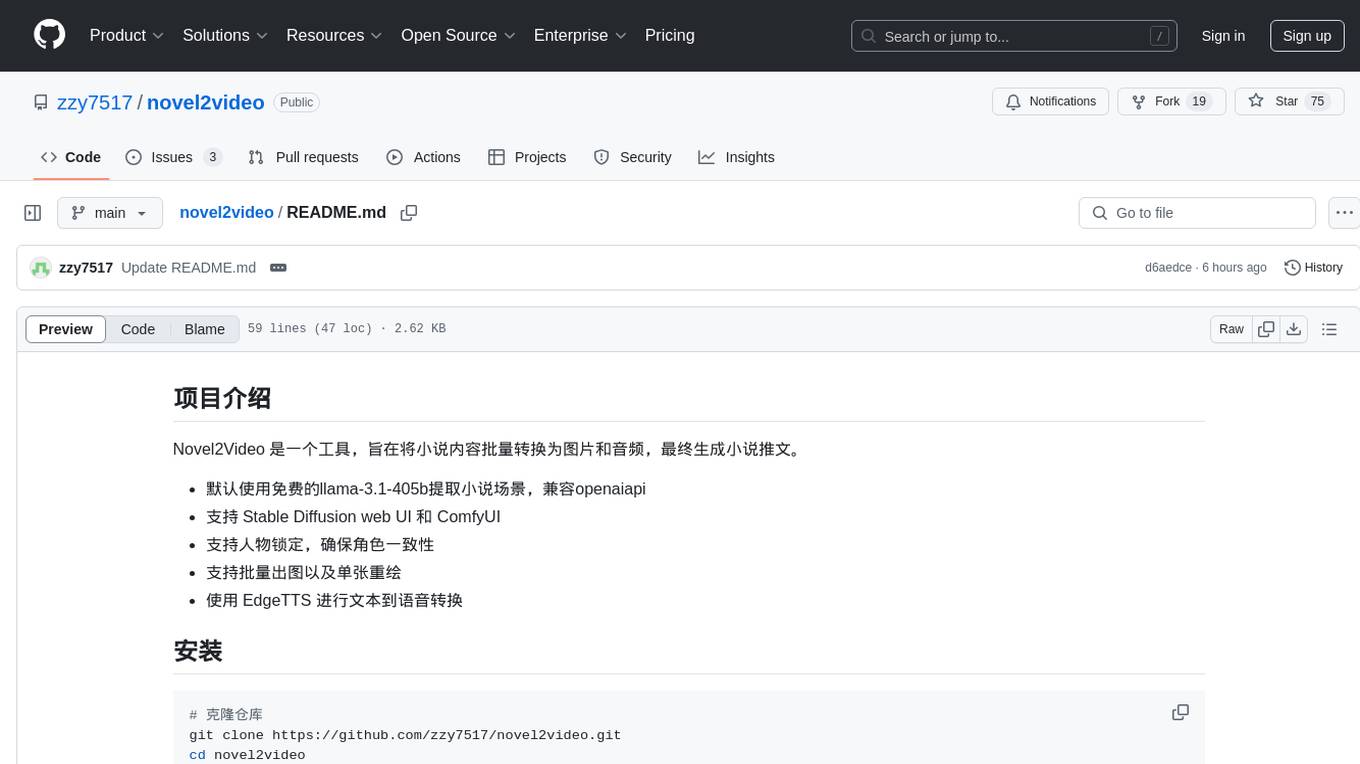Expand the commit message details ellipsis
This screenshot has height=764, width=1360.
click(279, 268)
